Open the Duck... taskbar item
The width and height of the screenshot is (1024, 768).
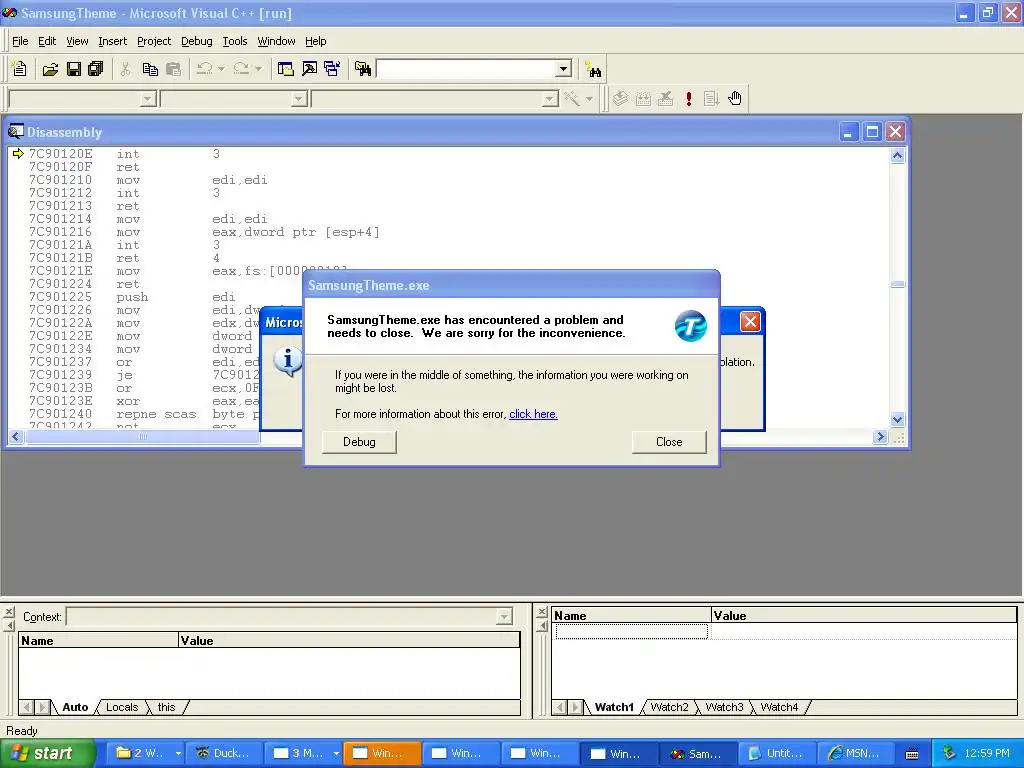pos(223,754)
